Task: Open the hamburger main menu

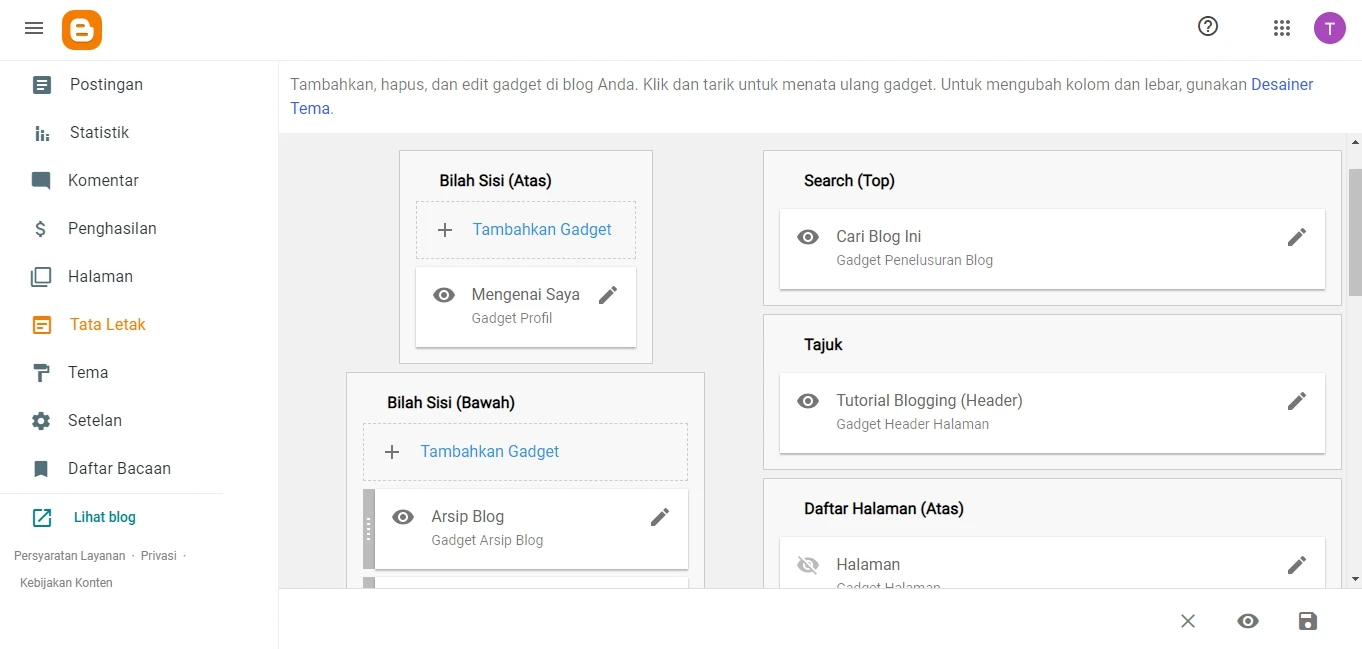Action: point(34,28)
